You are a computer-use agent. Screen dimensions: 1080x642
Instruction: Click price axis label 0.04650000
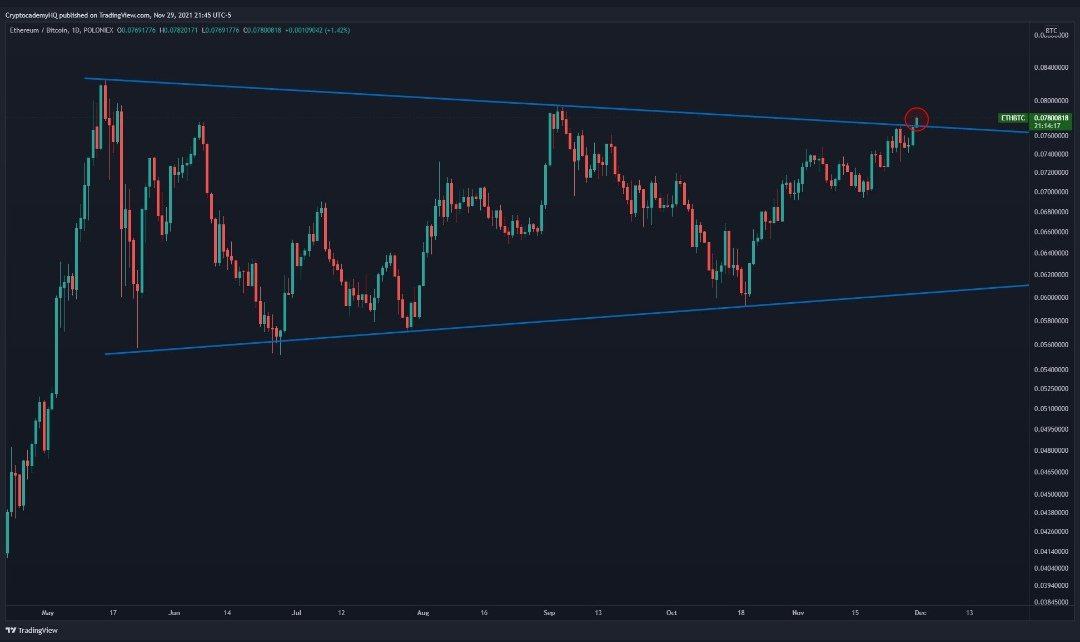tap(1051, 472)
